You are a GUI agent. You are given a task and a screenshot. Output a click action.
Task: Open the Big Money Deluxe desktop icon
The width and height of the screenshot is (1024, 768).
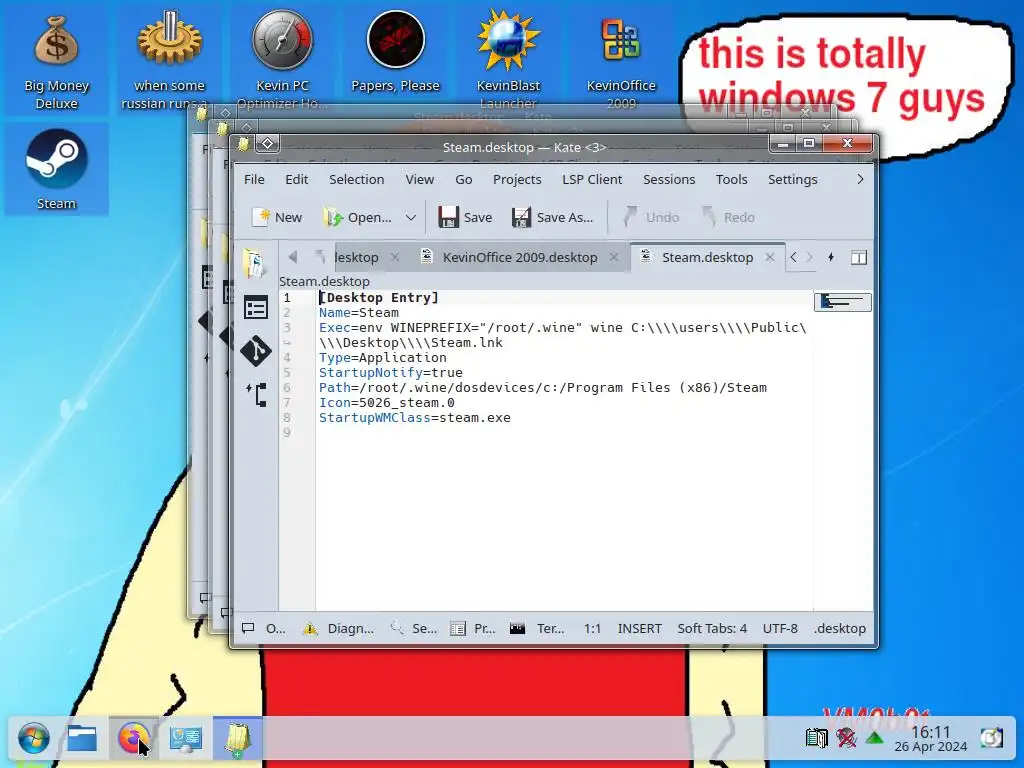coord(56,62)
